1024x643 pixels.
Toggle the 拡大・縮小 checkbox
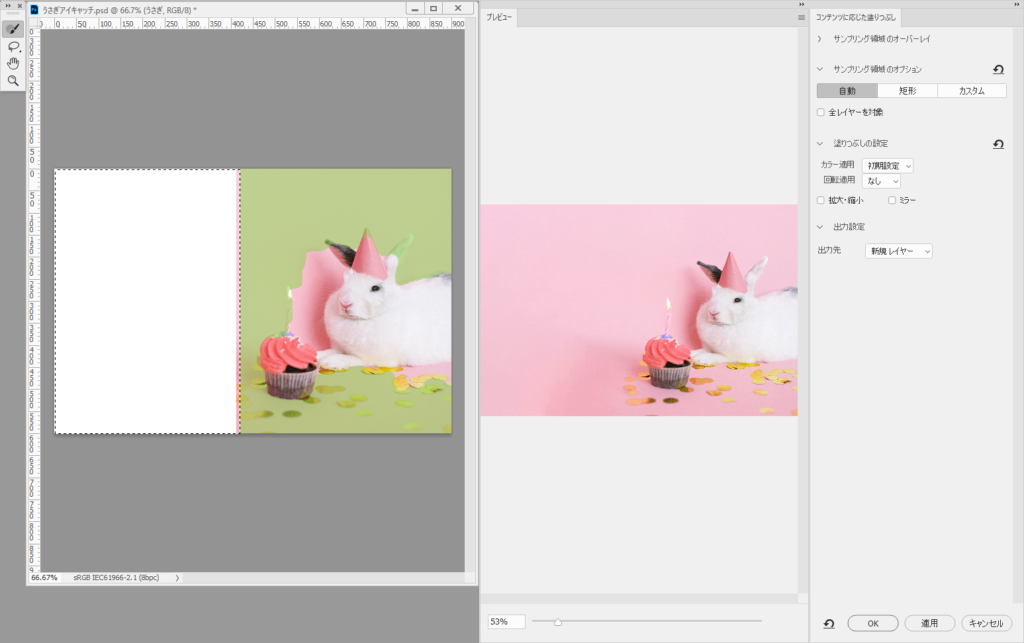(x=821, y=200)
